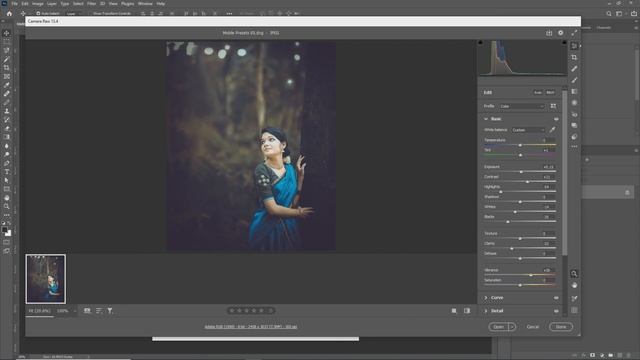Open workflow options link below image
Viewport: 640px width, 360px height.
tap(251, 327)
